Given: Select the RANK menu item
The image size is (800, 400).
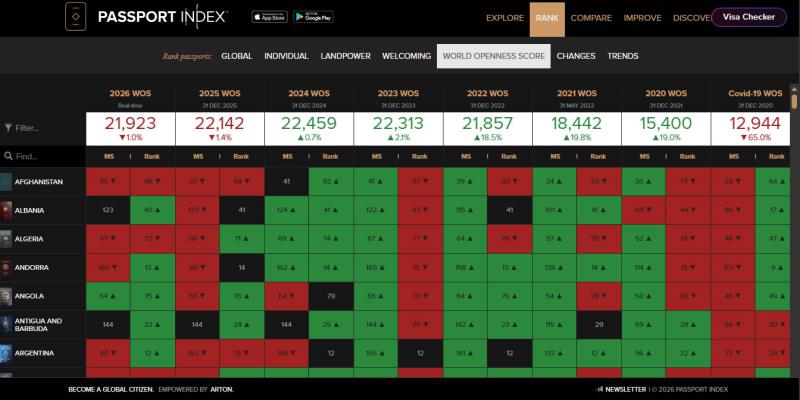Looking at the screenshot, I should 547,18.
